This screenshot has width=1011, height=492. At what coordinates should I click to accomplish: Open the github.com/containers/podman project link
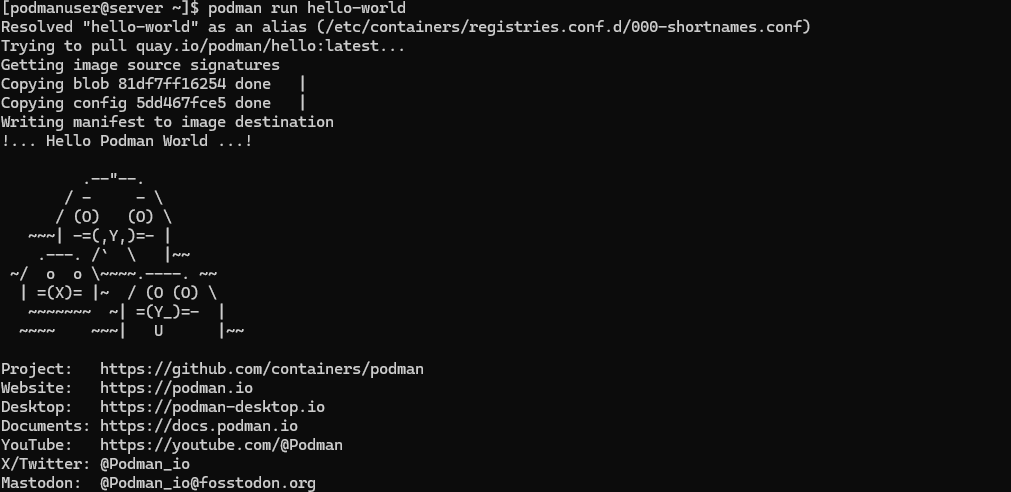click(x=261, y=369)
